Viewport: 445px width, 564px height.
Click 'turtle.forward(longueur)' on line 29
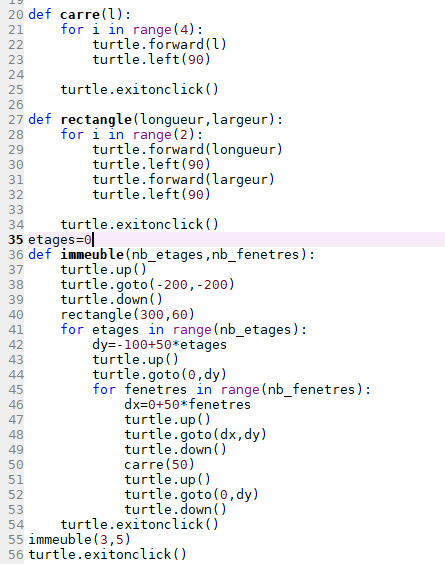(x=187, y=150)
